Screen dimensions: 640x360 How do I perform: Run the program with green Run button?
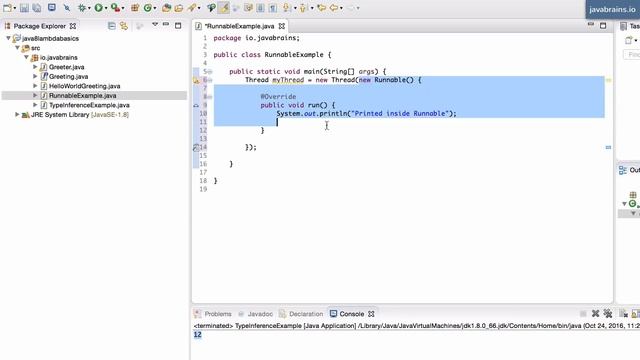click(x=98, y=8)
